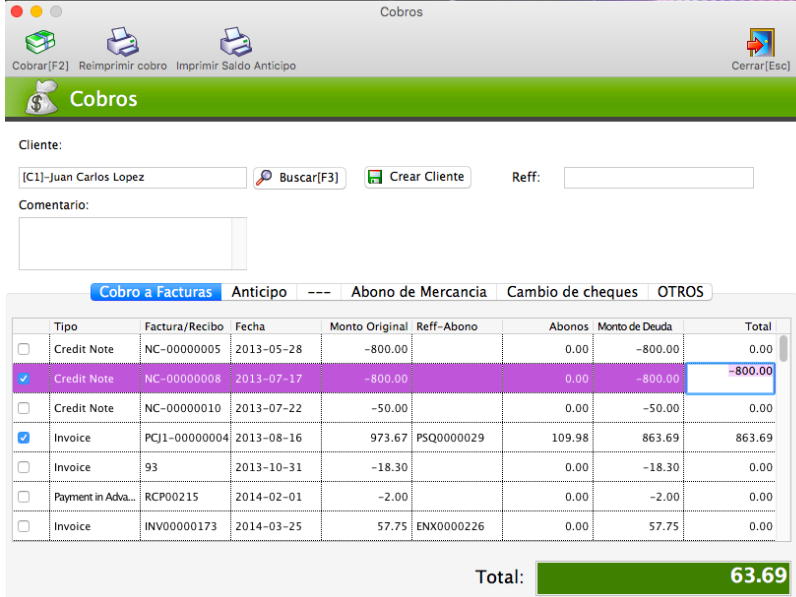Click the comment box's scrollbar track
Image resolution: width=796 pixels, height=597 pixels.
(x=239, y=244)
